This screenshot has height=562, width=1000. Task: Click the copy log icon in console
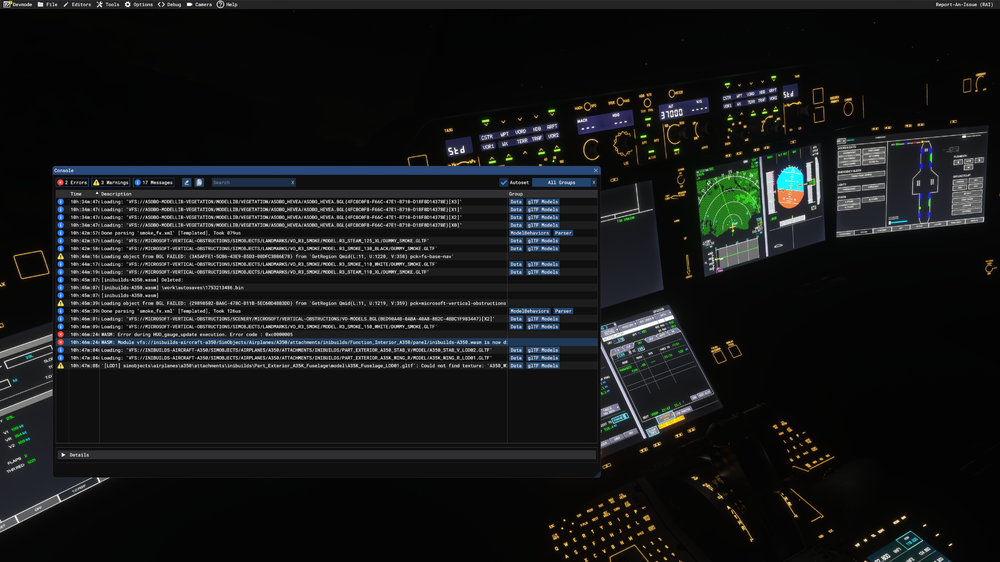pos(199,183)
